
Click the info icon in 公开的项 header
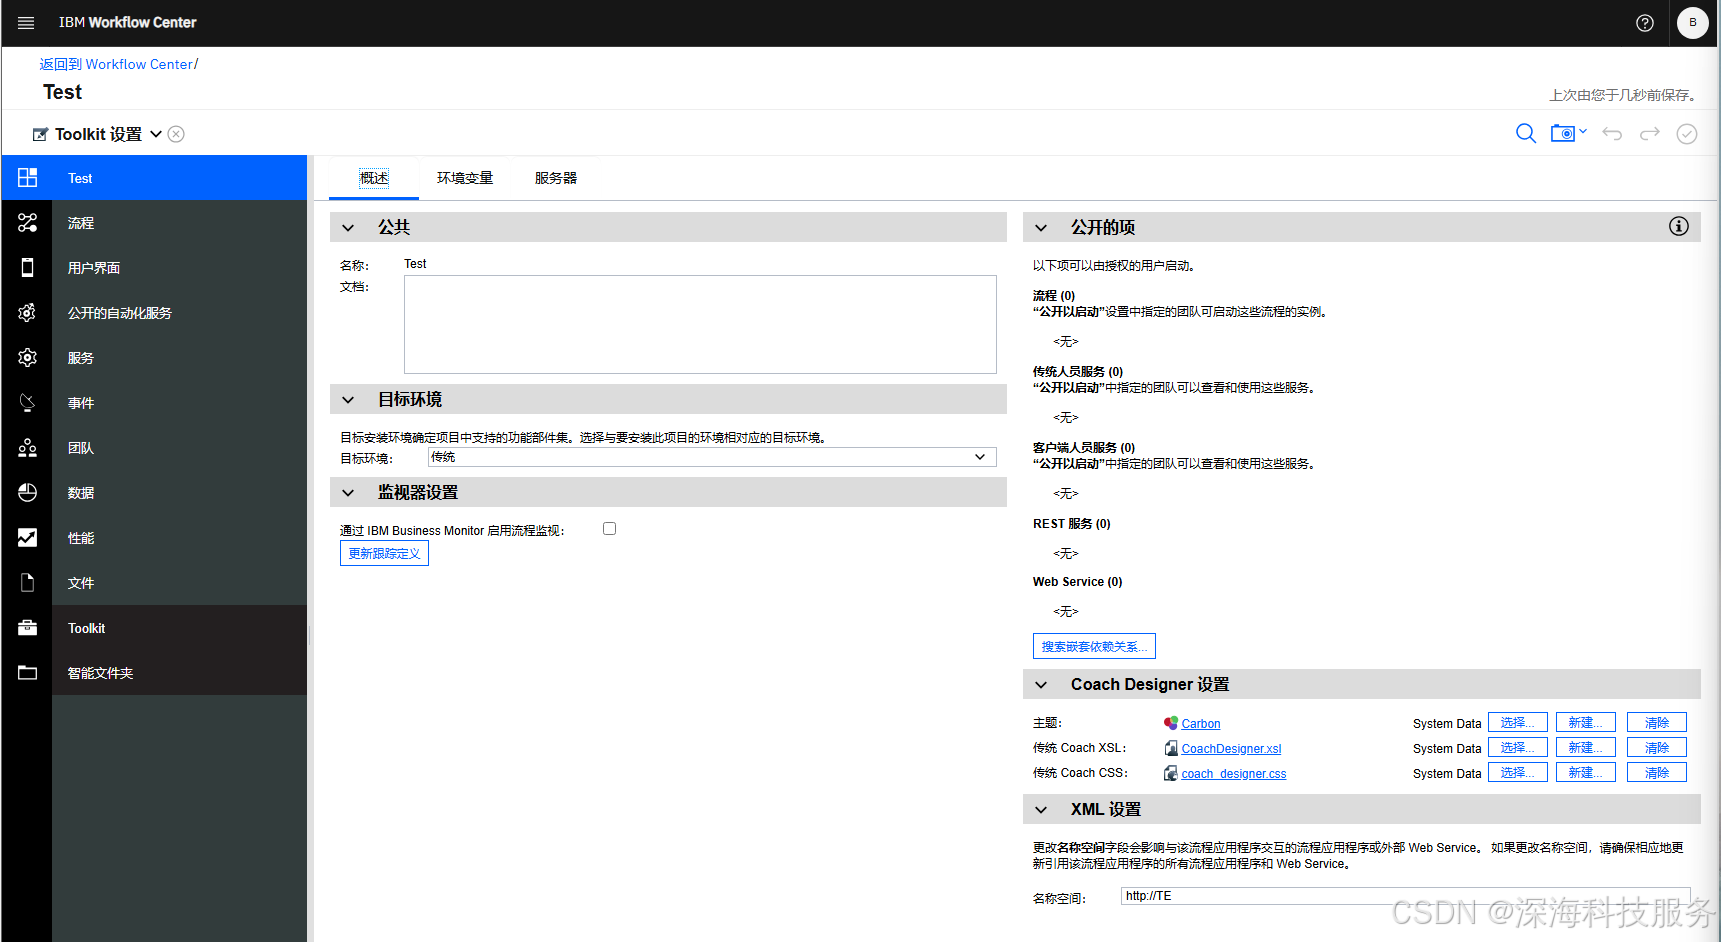point(1679,227)
